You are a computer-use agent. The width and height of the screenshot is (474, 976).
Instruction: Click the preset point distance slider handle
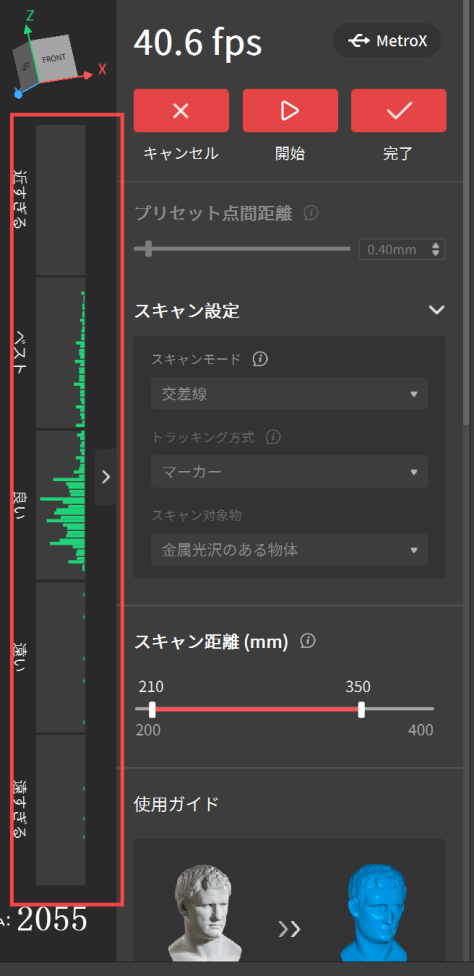click(148, 248)
